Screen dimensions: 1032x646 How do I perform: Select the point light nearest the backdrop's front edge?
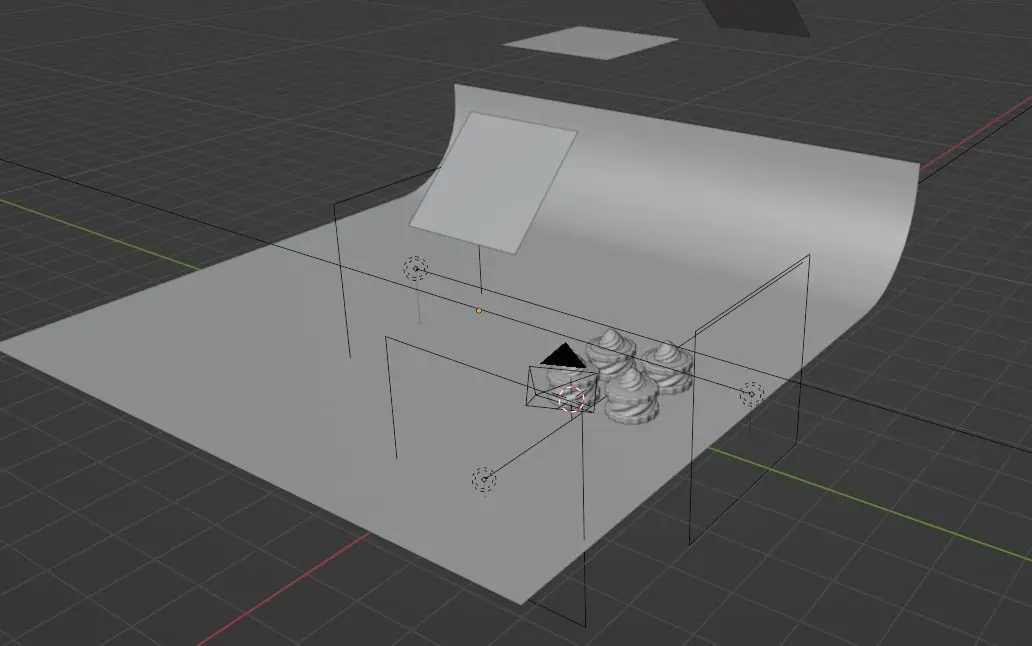point(484,480)
